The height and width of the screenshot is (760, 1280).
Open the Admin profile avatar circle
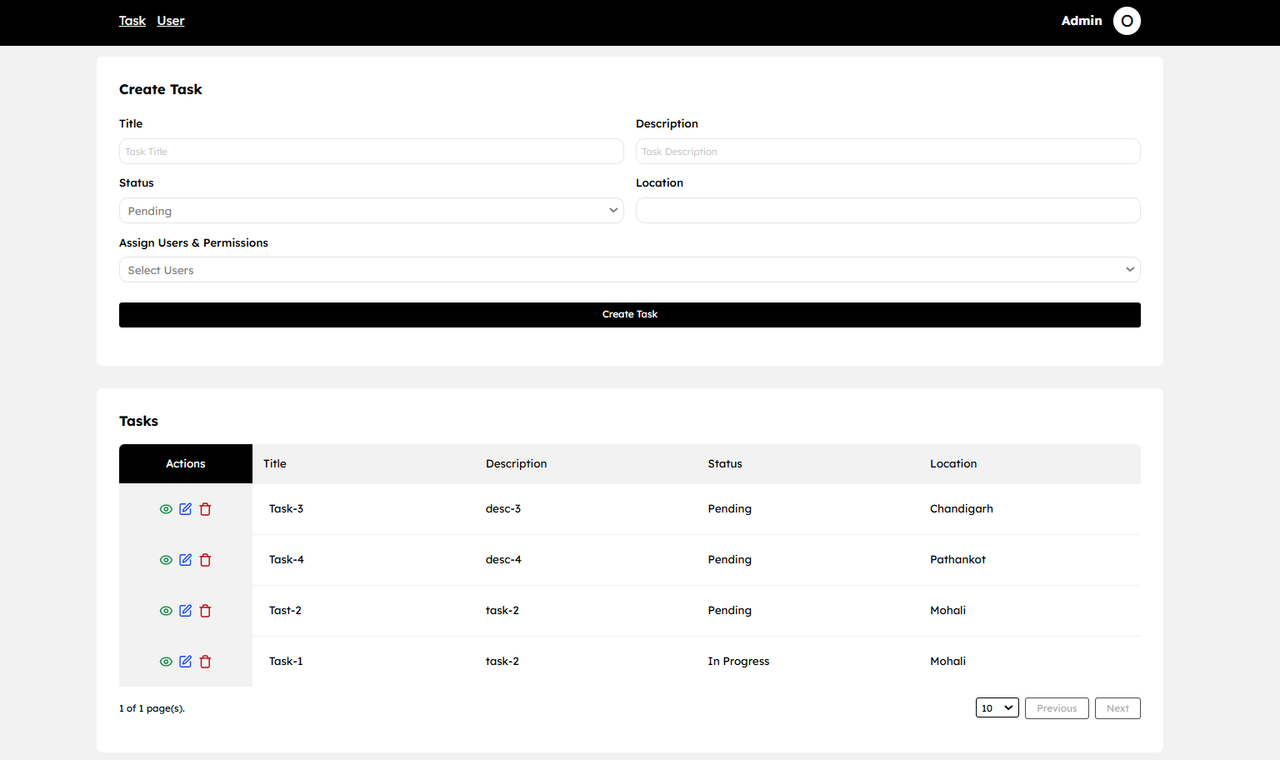[1127, 21]
